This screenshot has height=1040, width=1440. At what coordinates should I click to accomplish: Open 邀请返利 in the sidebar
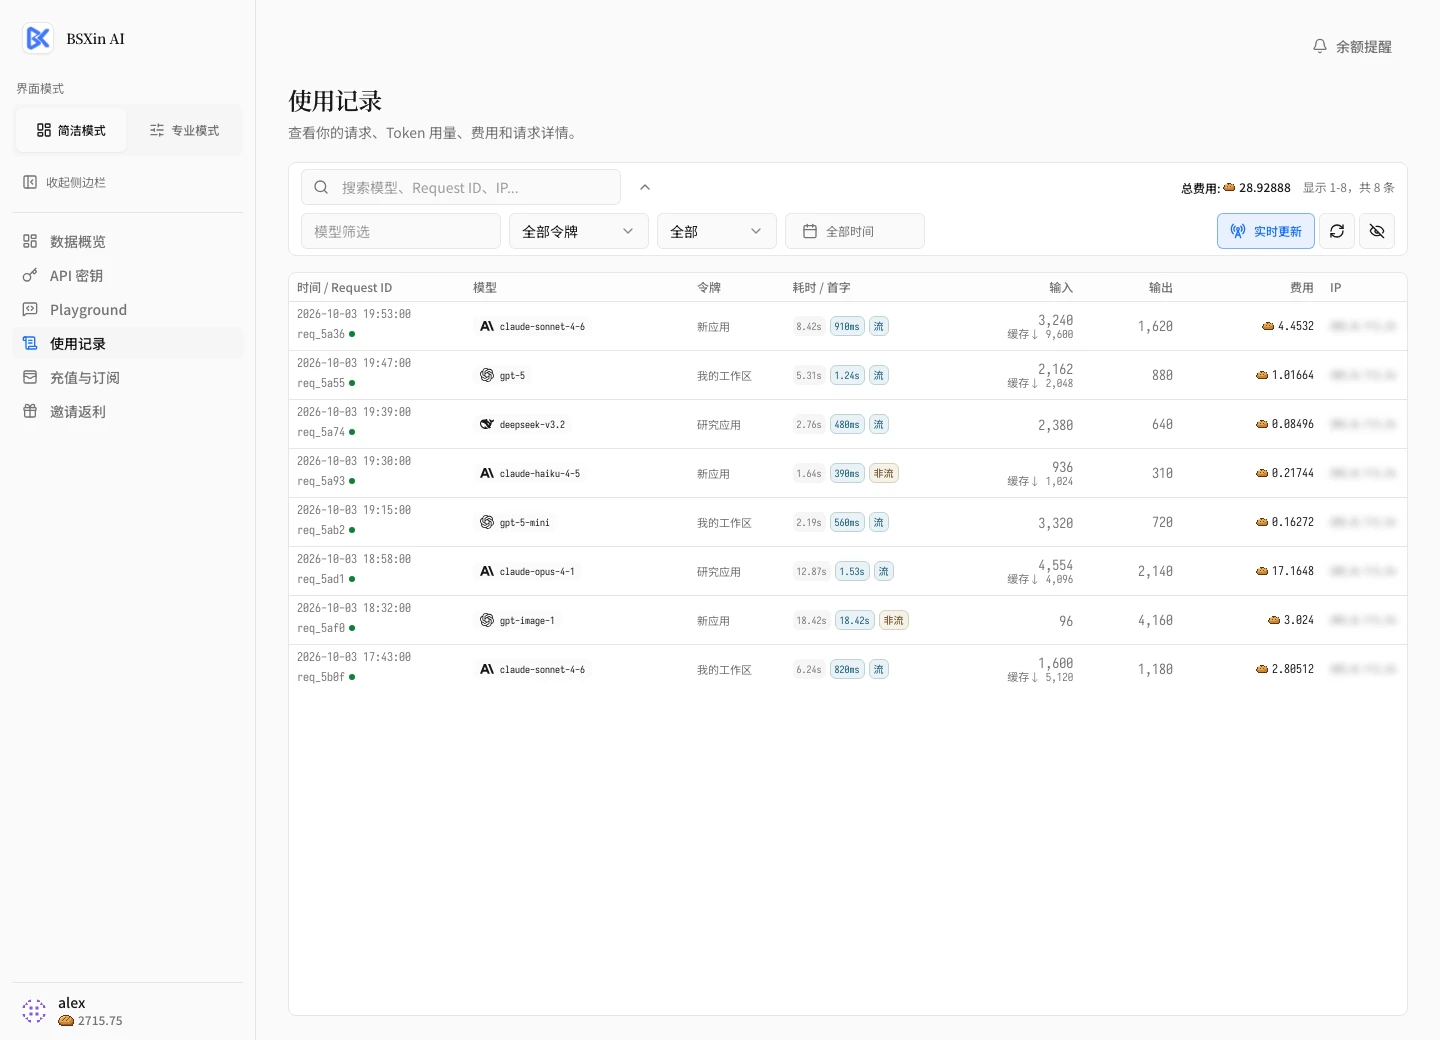click(x=128, y=411)
